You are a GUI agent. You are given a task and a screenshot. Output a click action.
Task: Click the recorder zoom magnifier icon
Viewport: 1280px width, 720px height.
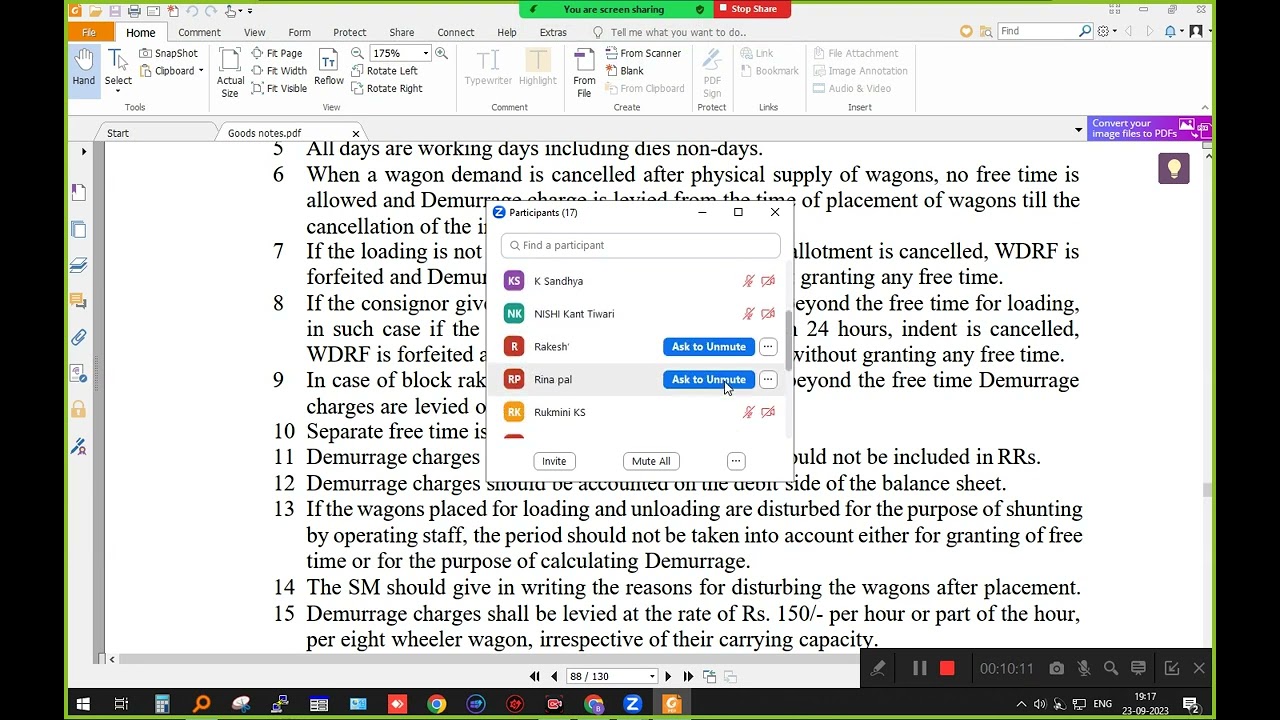(1111, 668)
